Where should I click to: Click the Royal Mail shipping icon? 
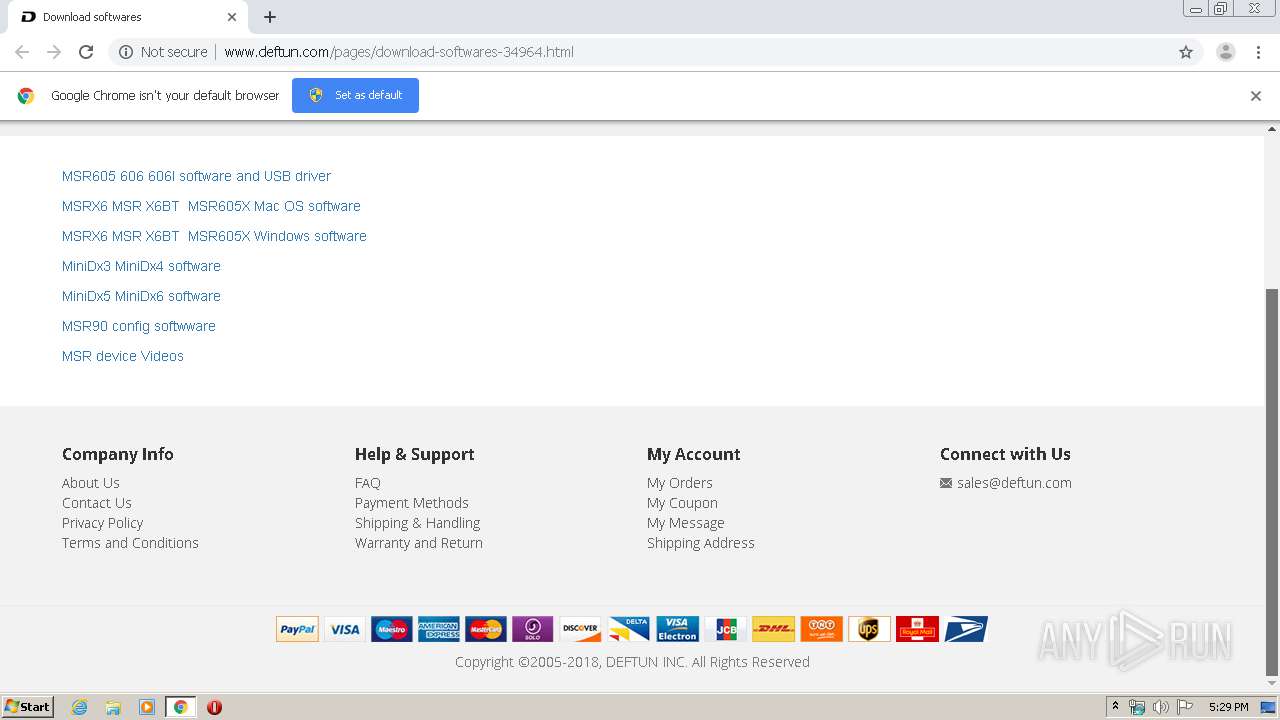click(x=917, y=629)
